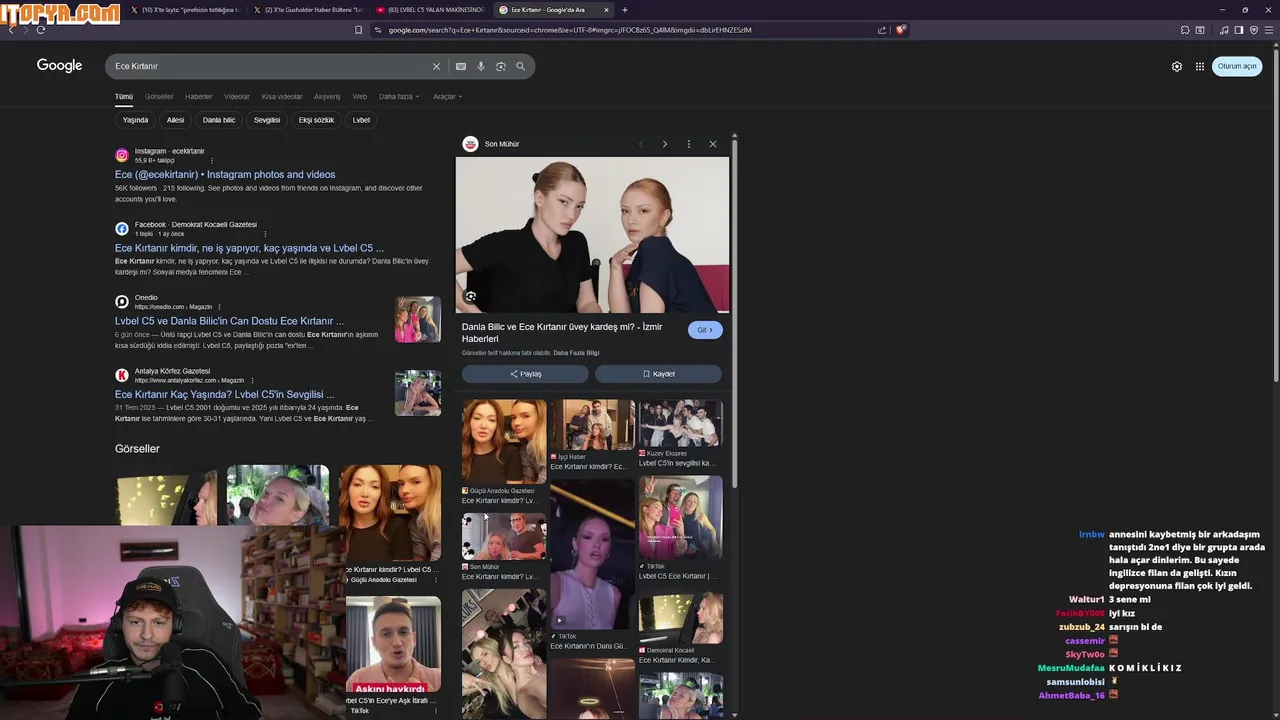Go back using browser back arrow

pos(11,30)
